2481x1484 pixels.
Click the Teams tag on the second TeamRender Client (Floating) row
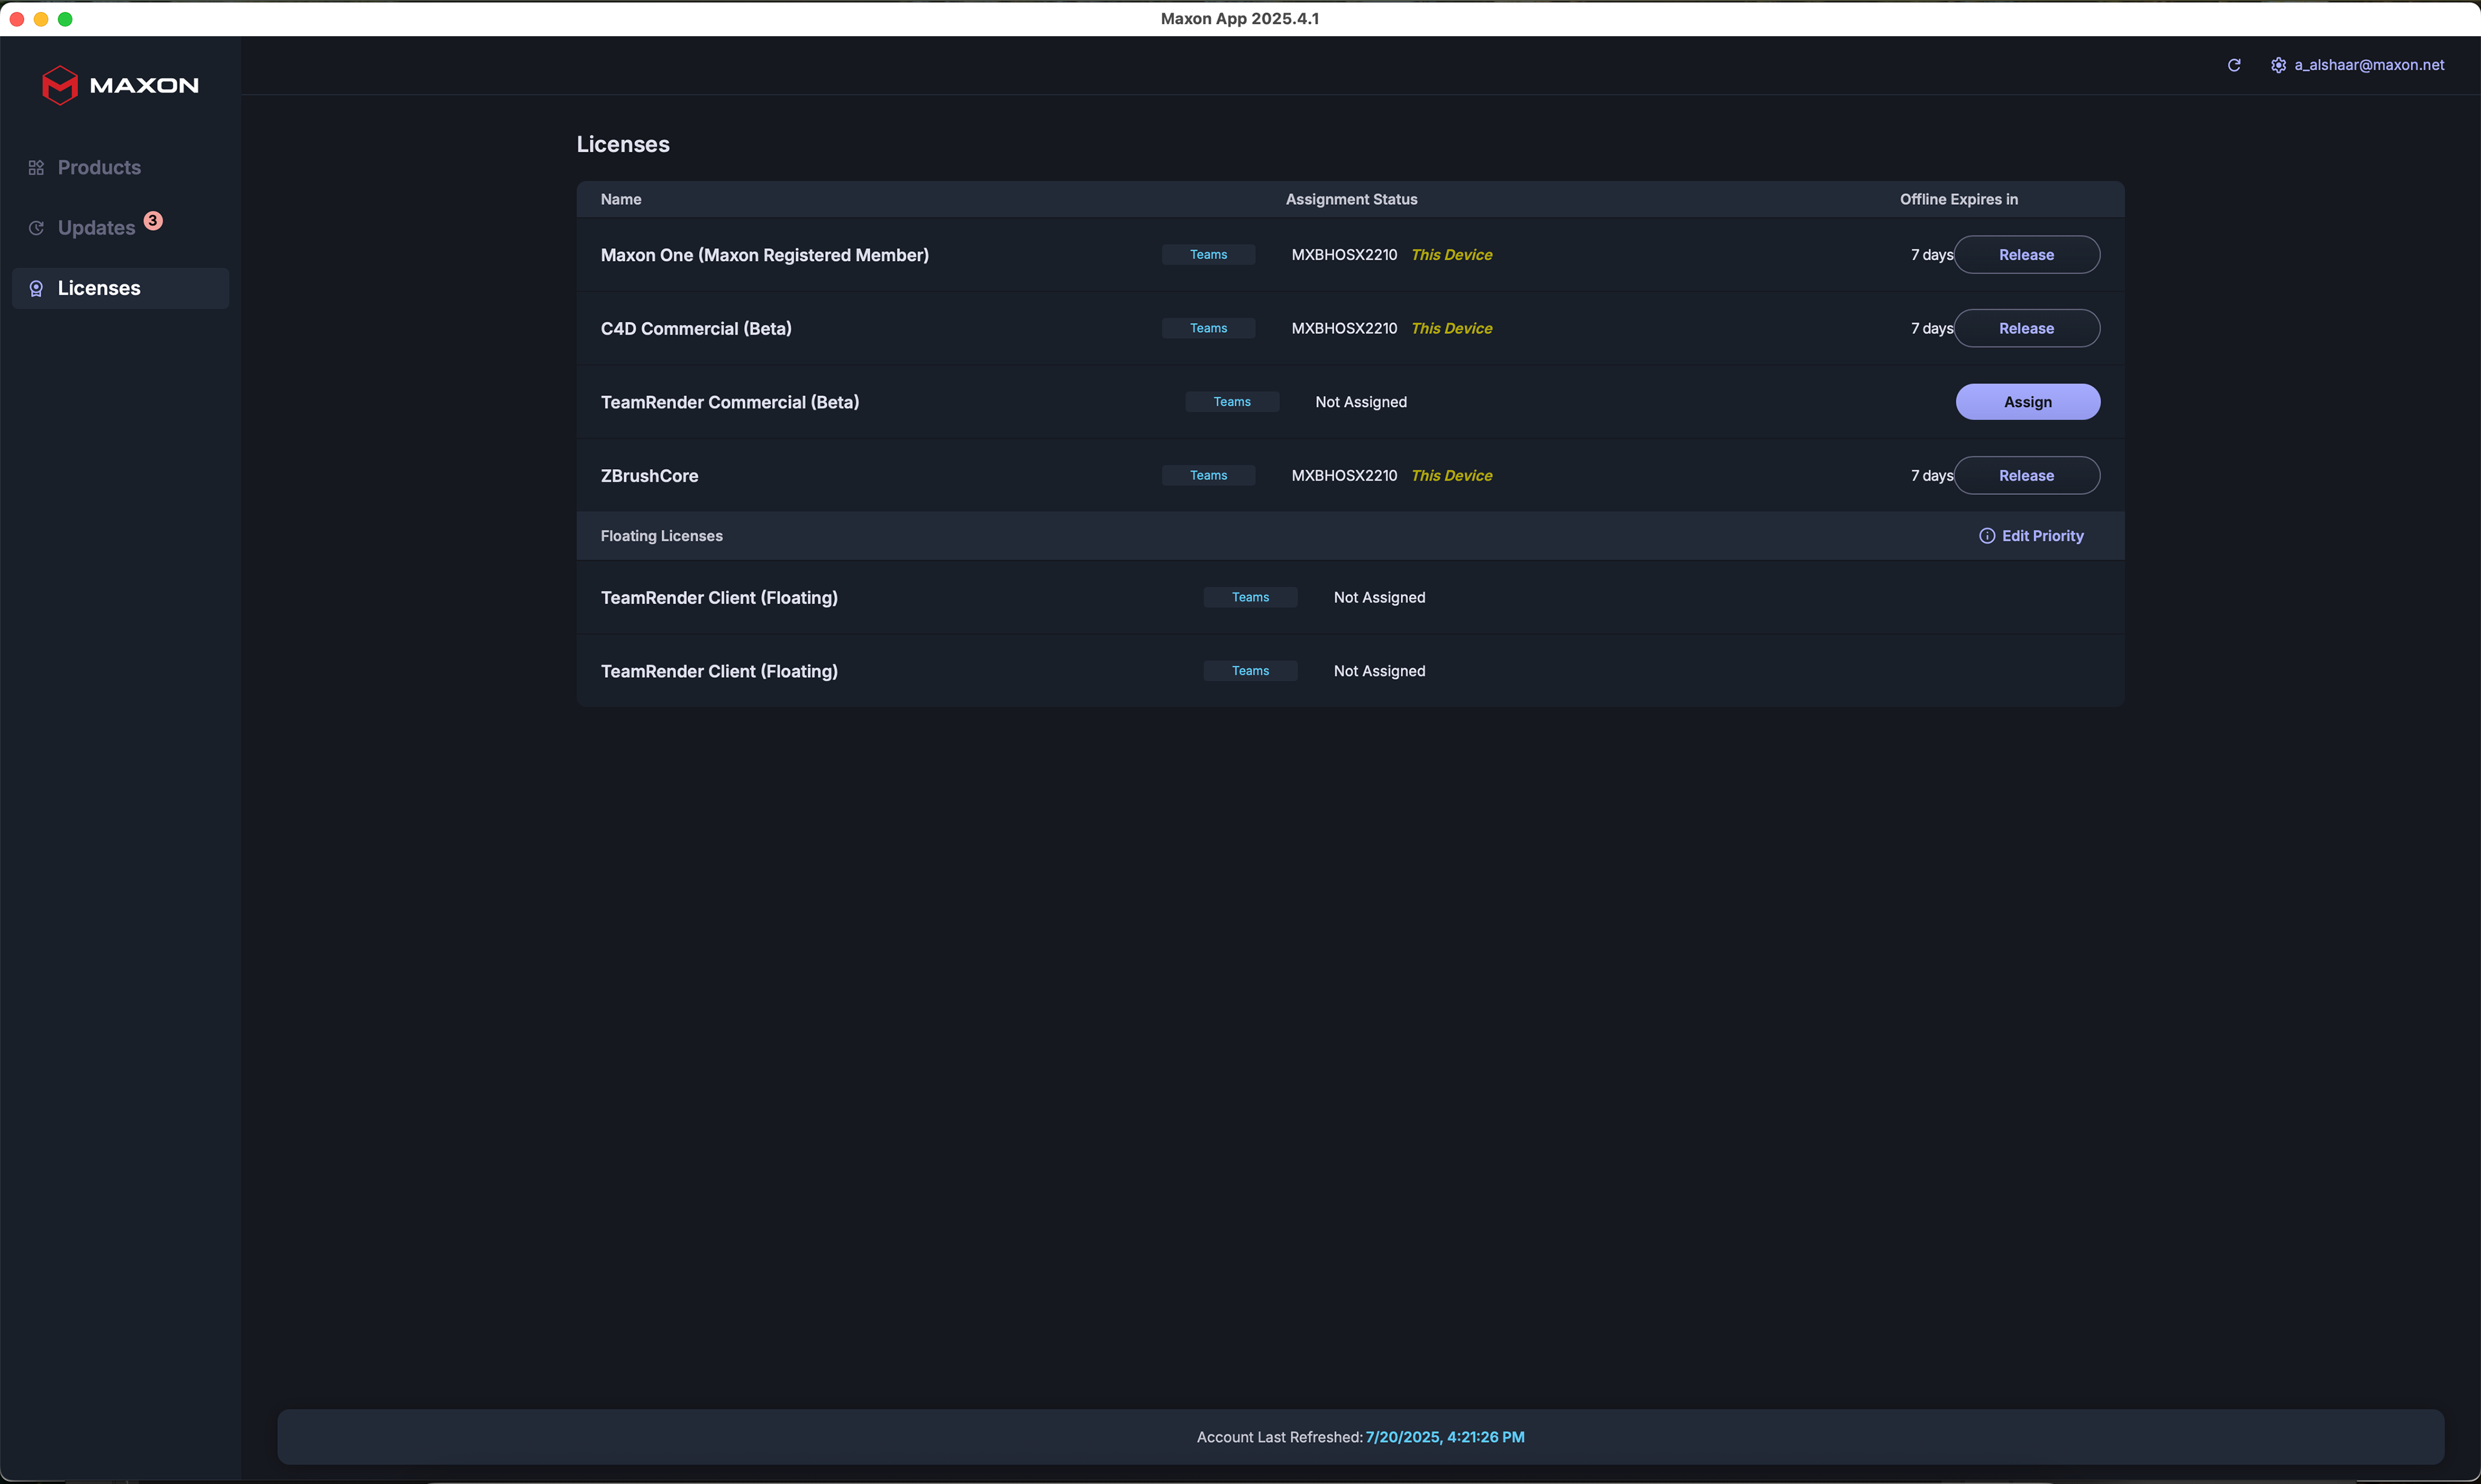tap(1250, 671)
